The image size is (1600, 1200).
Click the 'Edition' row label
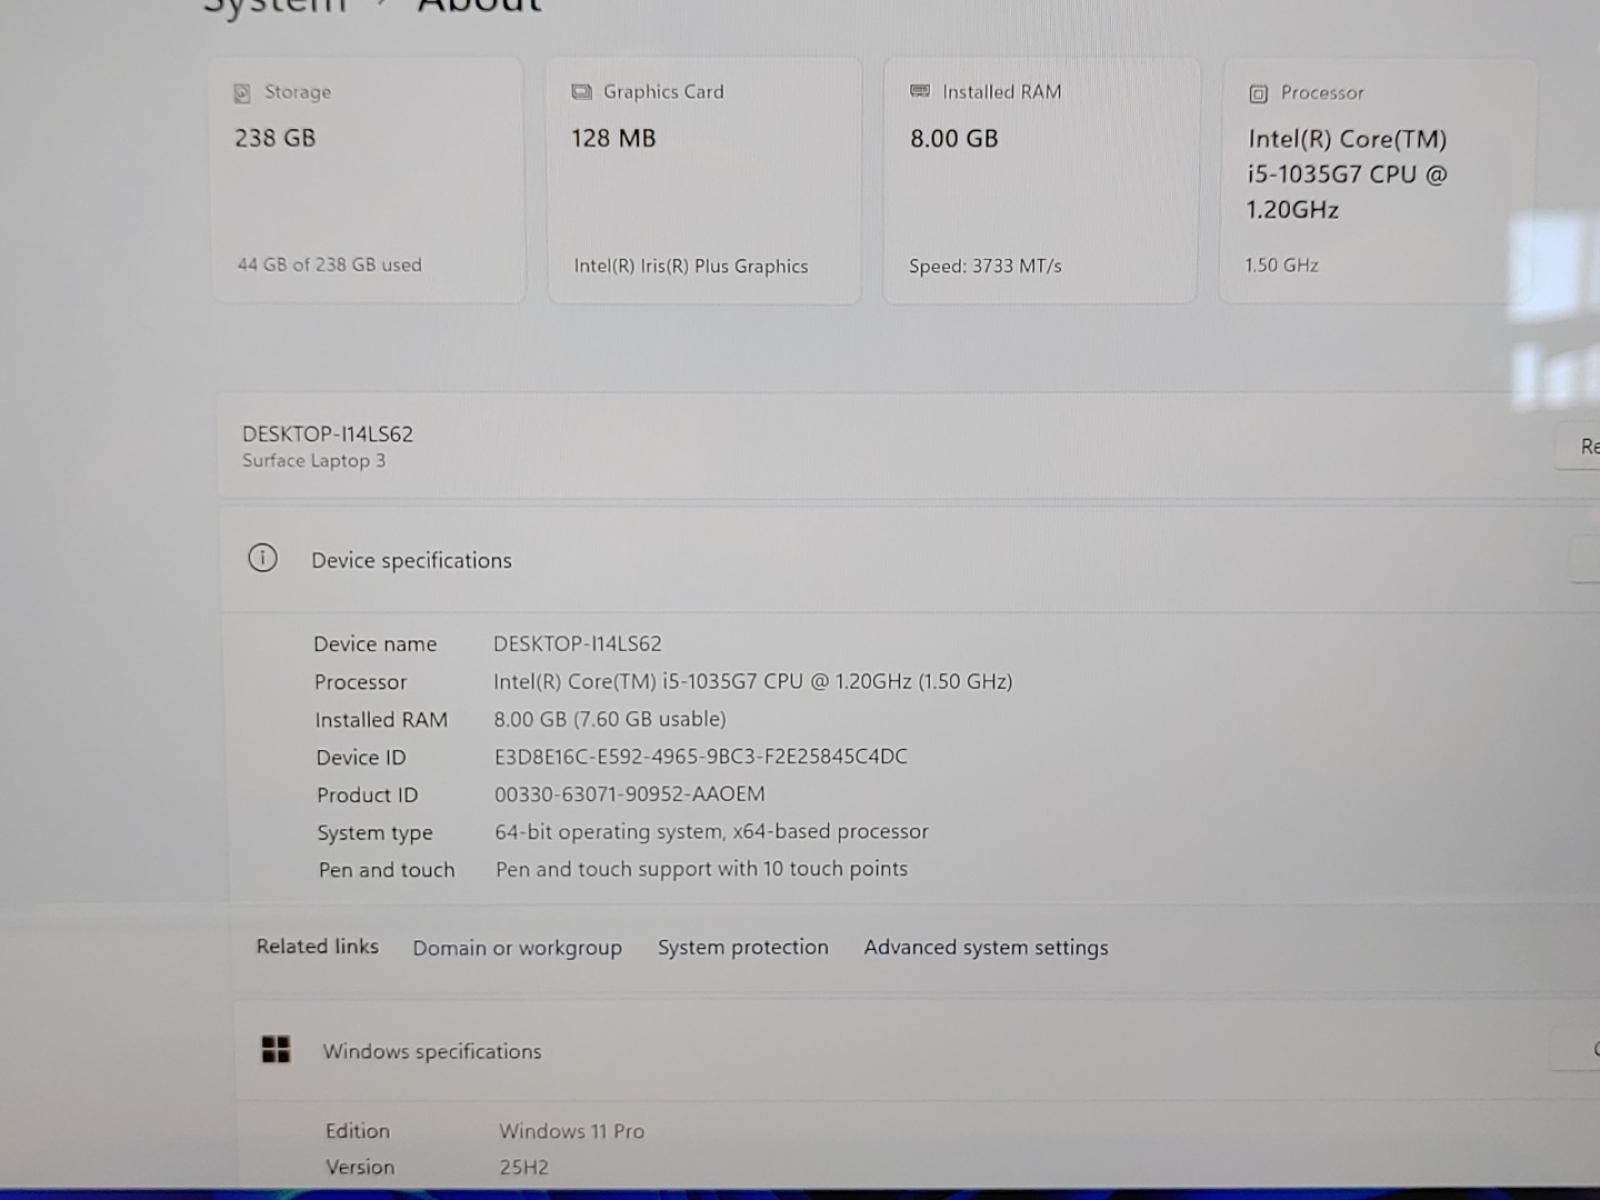357,1131
